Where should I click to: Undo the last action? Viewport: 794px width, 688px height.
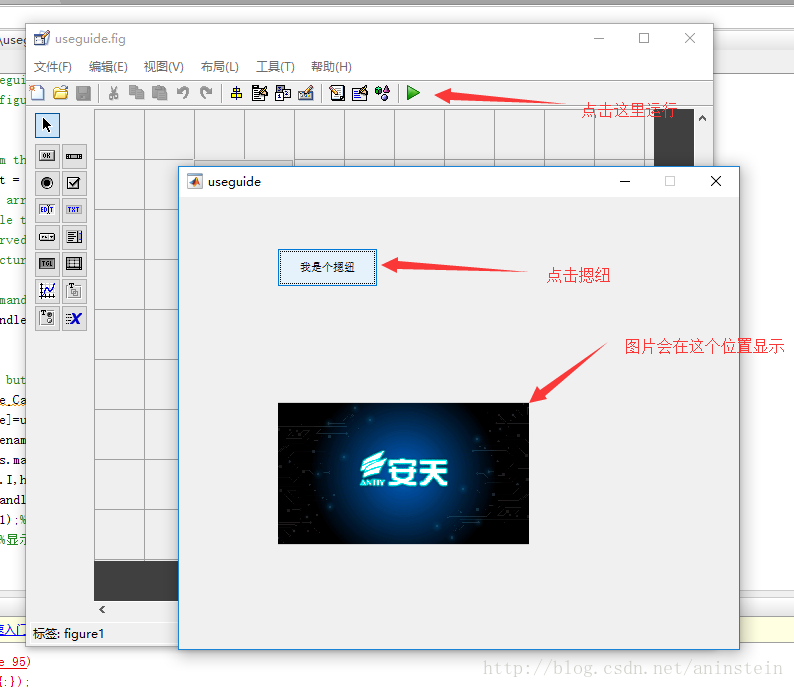click(x=182, y=93)
